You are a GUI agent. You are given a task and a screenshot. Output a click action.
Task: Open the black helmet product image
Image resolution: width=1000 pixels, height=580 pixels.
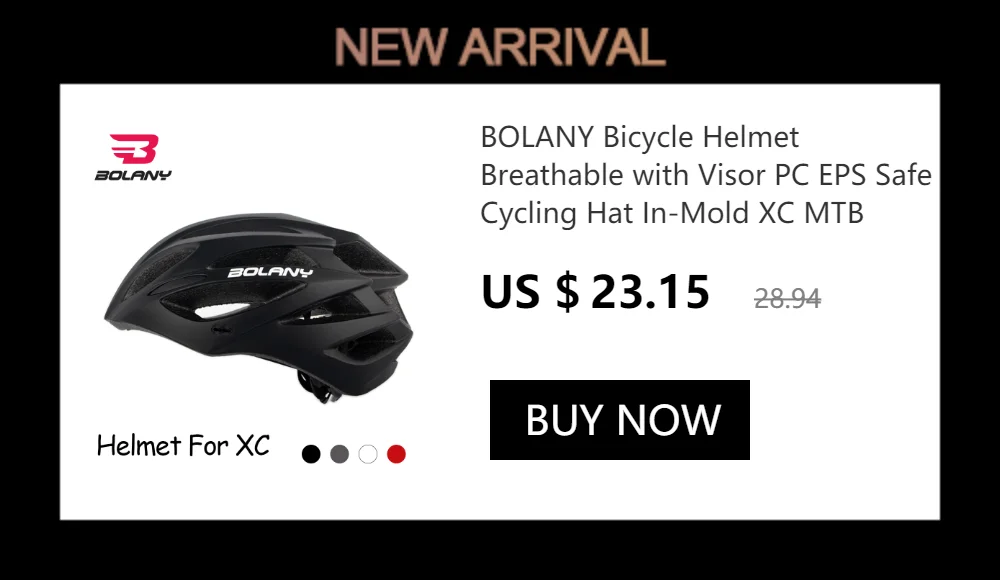point(259,308)
